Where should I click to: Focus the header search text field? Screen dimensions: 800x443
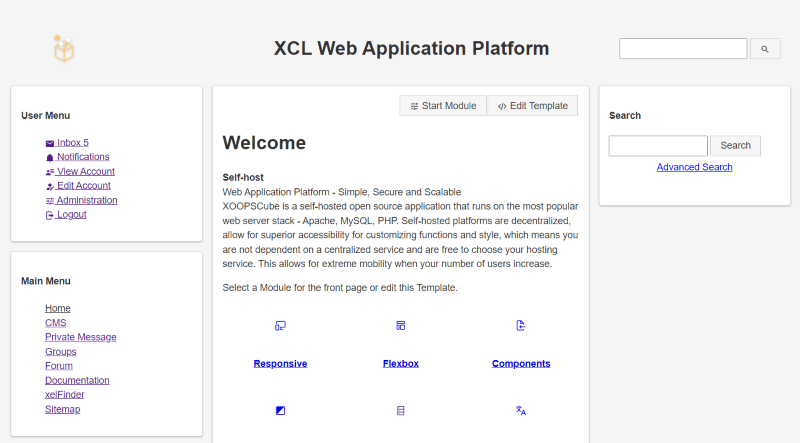pyautogui.click(x=683, y=48)
